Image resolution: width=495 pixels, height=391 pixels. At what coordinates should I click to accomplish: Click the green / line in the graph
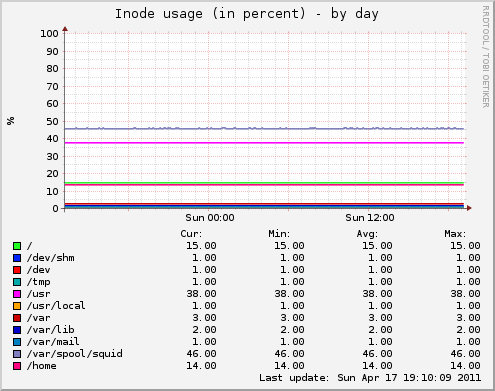click(264, 183)
